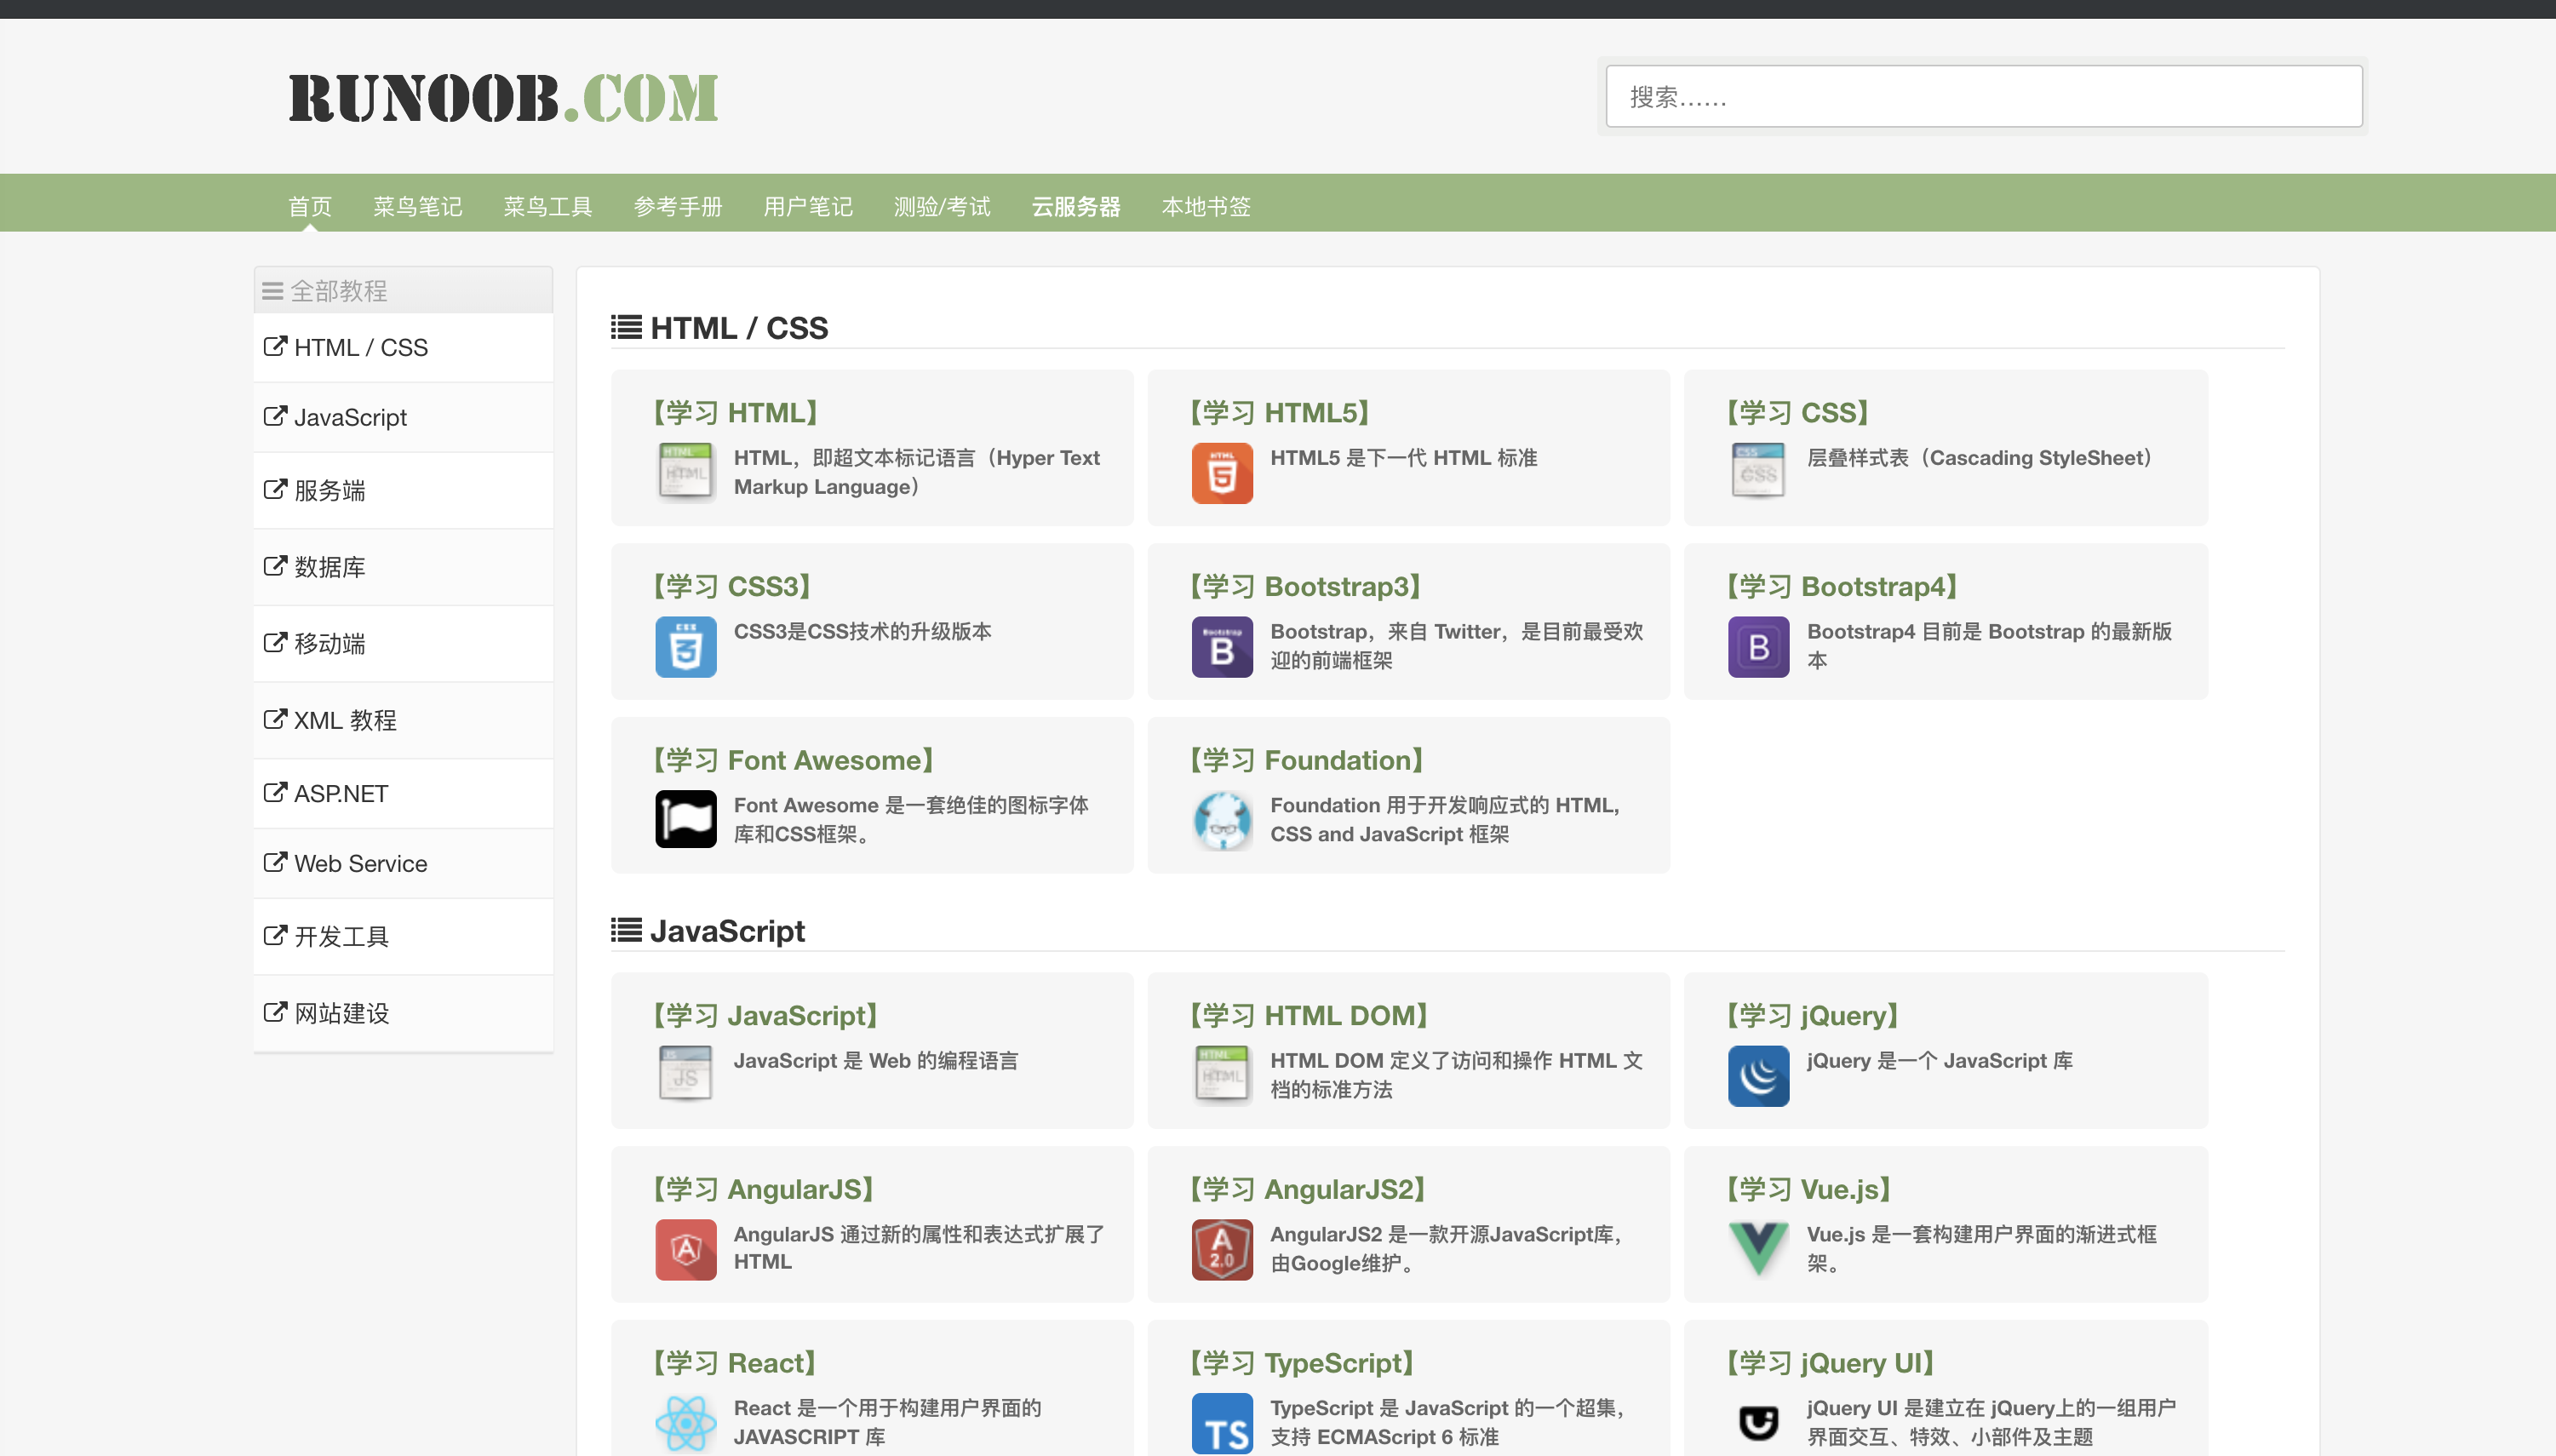This screenshot has height=1456, width=2556.
Task: Click the Foundation yeti icon
Action: click(x=1221, y=819)
